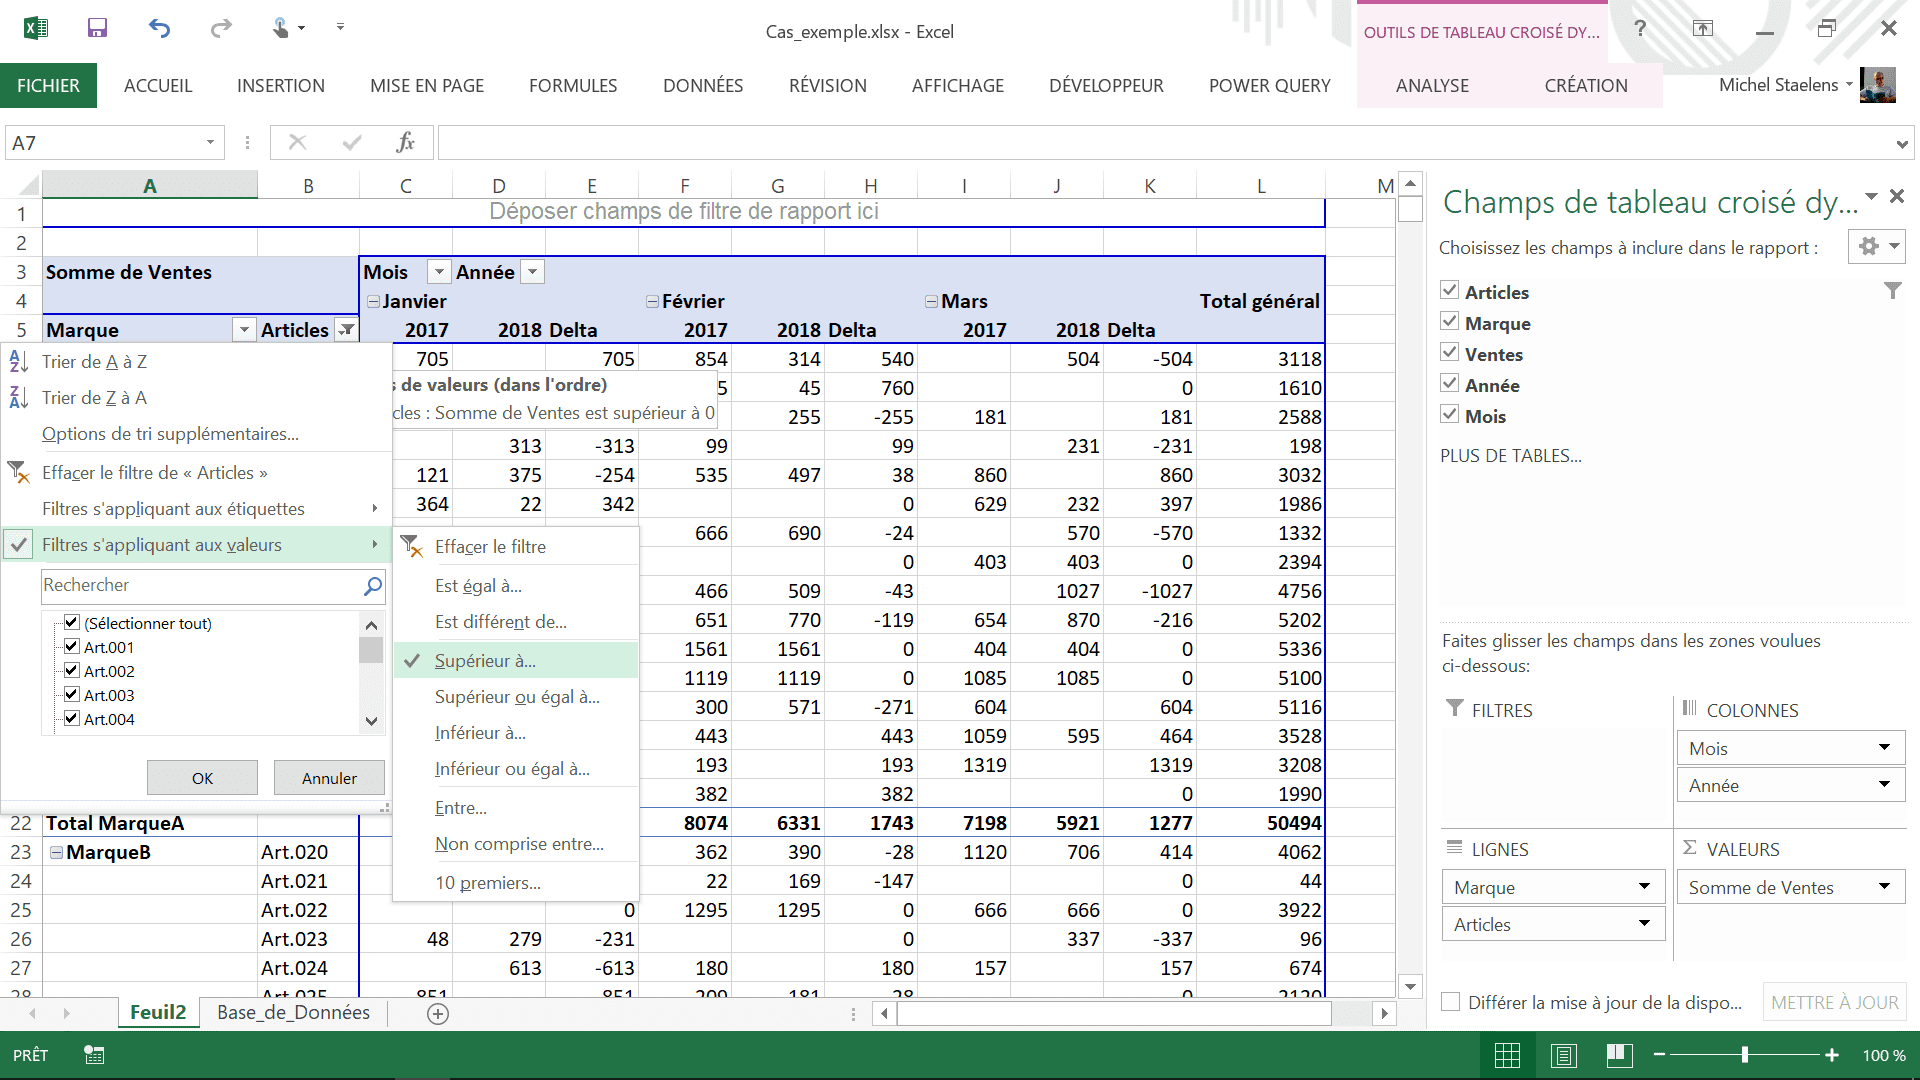Click the Undo arrow icon

click(x=159, y=28)
